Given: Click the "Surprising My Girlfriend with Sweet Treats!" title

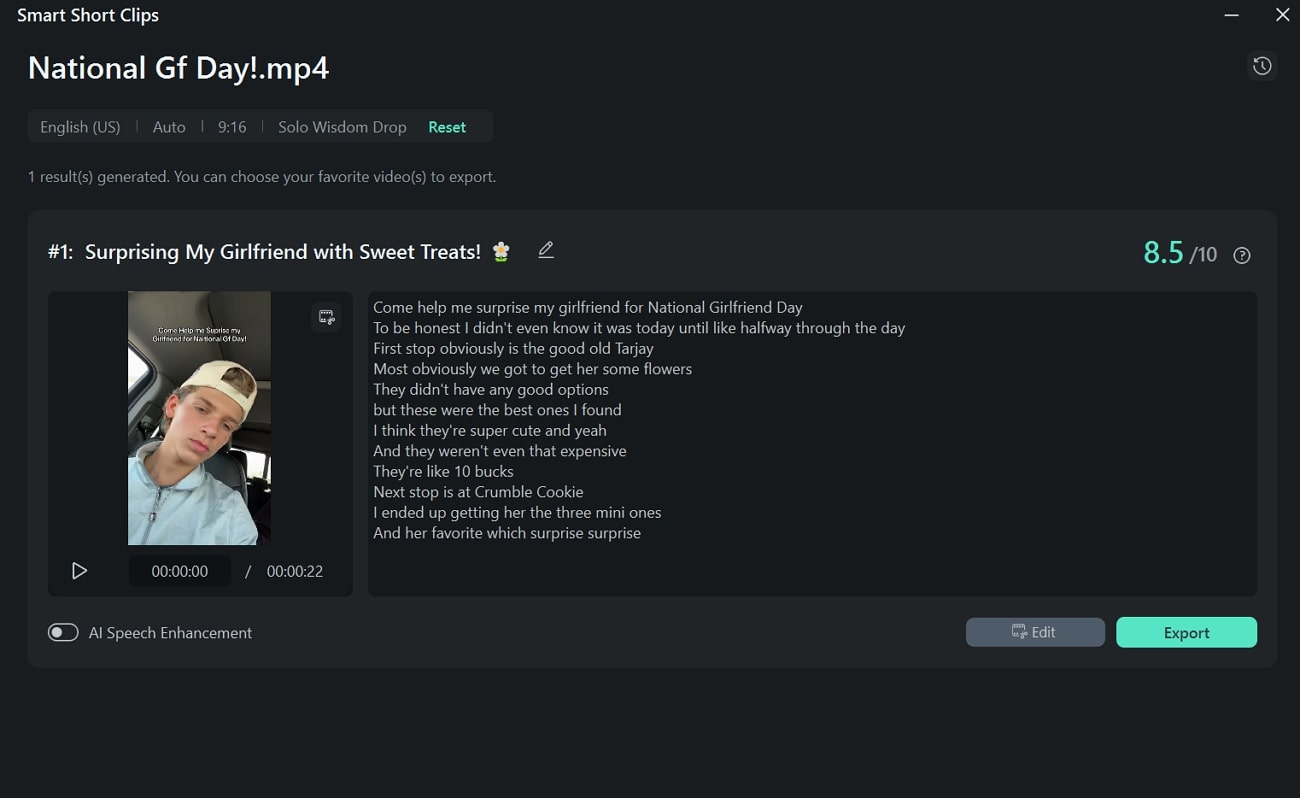Looking at the screenshot, I should point(283,252).
